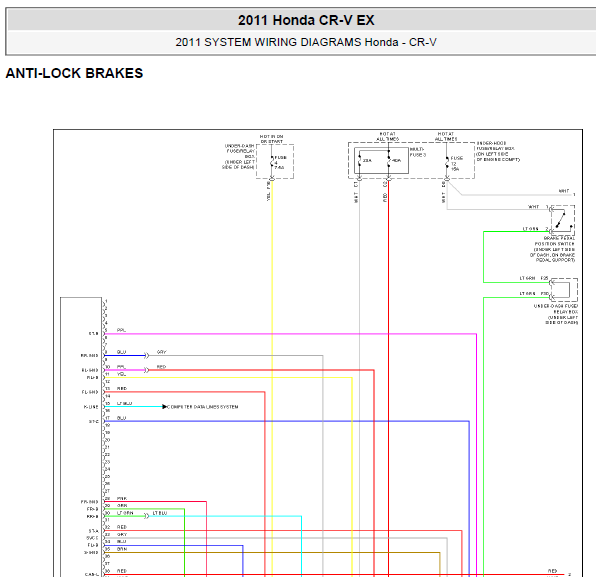
Task: Click the "HOT AT ALL TIMES" label above the multi-fuse
Action: tap(387, 136)
